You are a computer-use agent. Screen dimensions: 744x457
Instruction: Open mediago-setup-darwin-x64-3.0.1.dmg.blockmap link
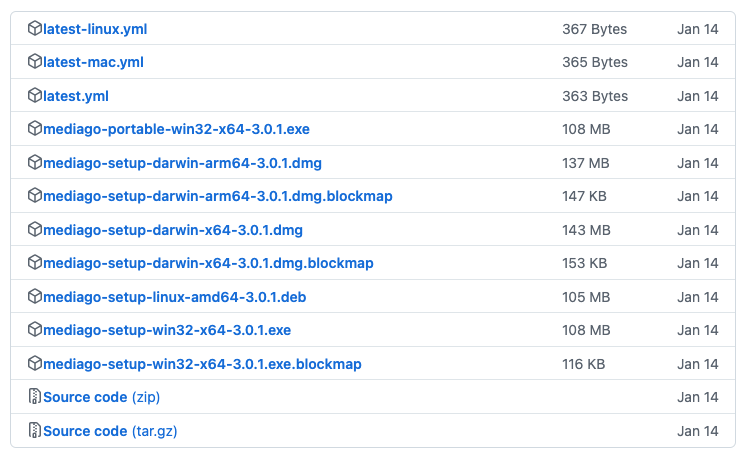tap(208, 263)
